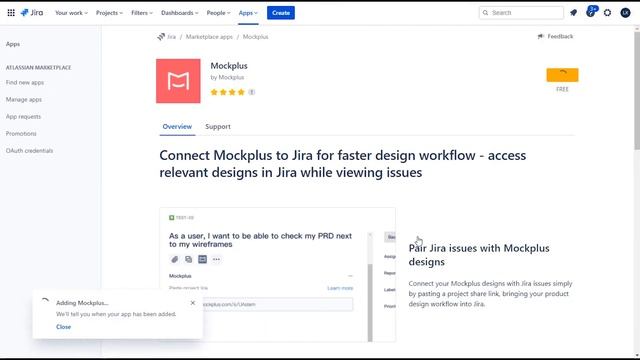
Task: Open the notifications icon in header
Action: (x=573, y=13)
